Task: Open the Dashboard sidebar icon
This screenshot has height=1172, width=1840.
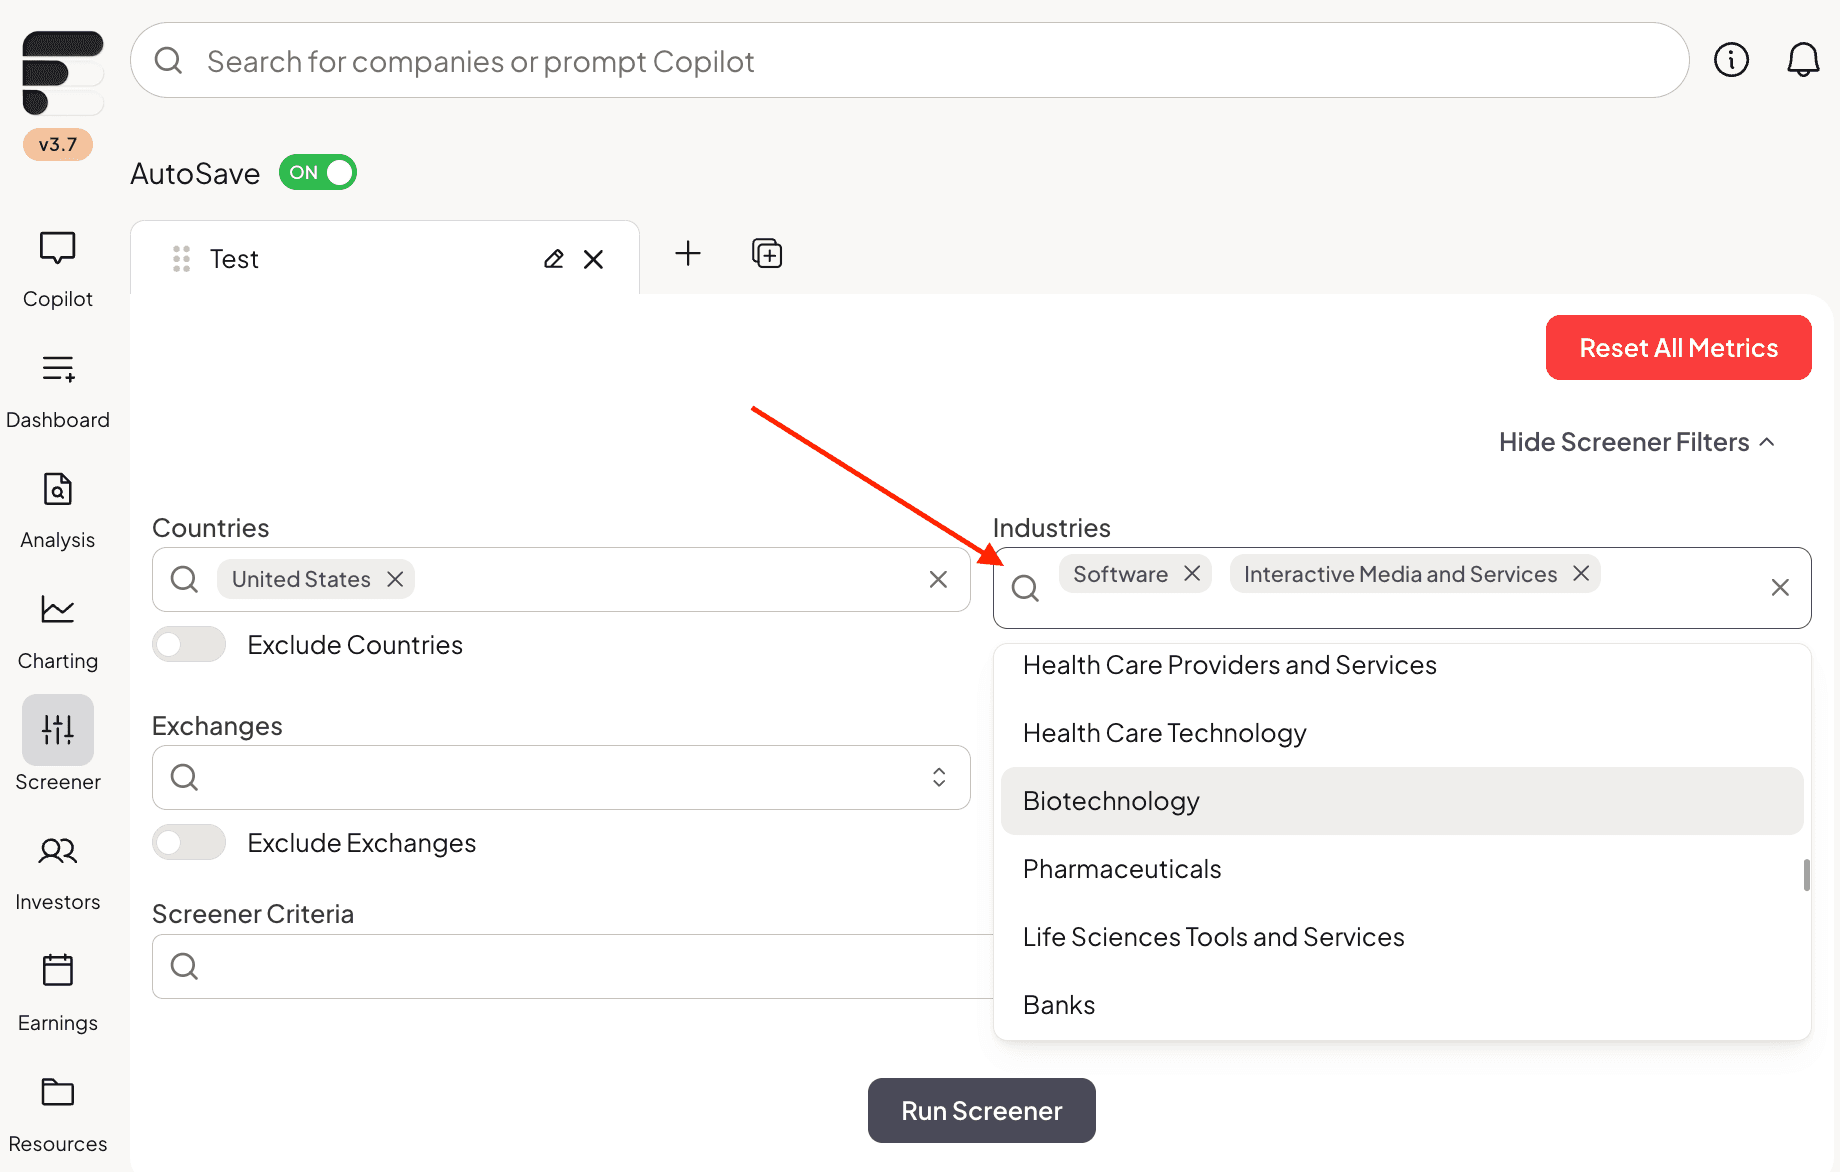Action: (57, 369)
